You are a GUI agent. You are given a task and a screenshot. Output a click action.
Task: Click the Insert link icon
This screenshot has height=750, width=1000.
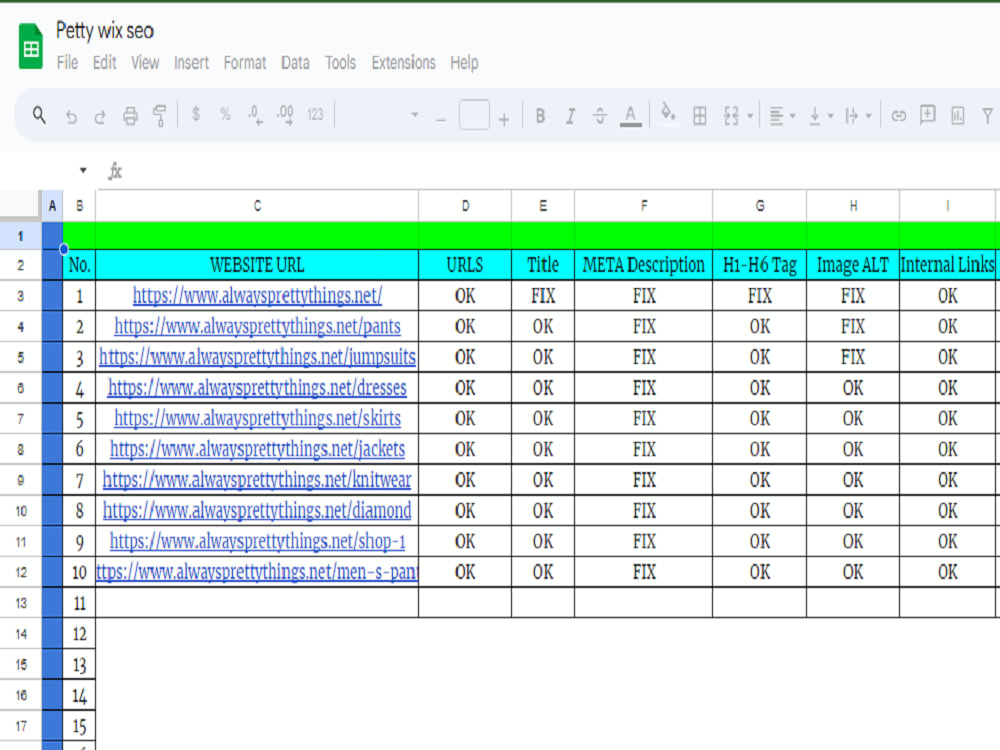click(899, 115)
